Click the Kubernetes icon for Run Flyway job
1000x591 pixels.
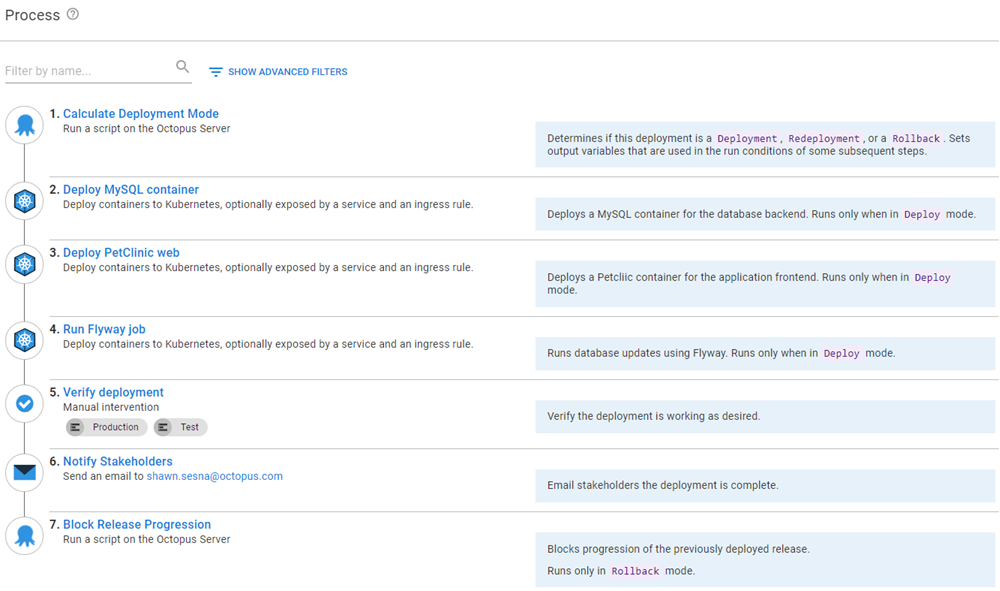coord(24,339)
